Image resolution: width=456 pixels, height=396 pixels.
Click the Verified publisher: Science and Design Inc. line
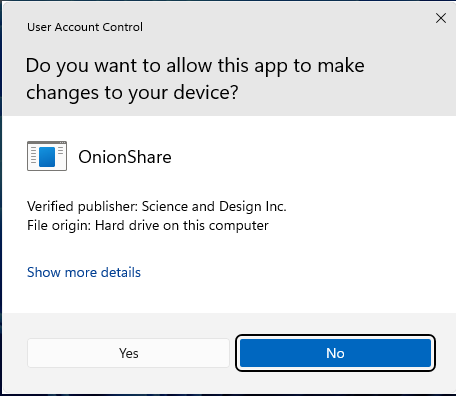pyautogui.click(x=157, y=206)
